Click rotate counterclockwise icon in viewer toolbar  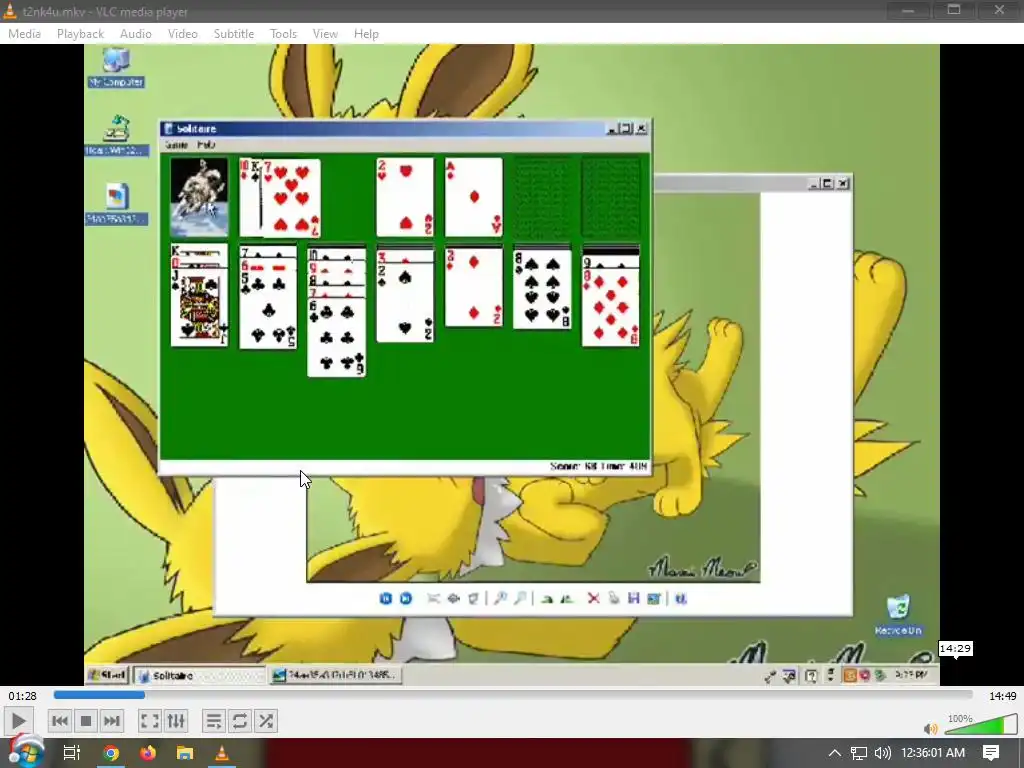coord(567,598)
